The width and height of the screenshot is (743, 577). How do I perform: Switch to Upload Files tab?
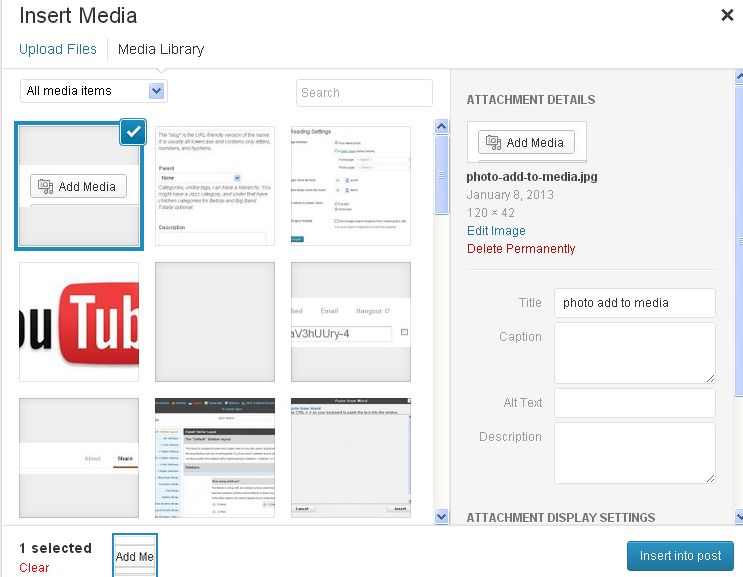(x=58, y=49)
